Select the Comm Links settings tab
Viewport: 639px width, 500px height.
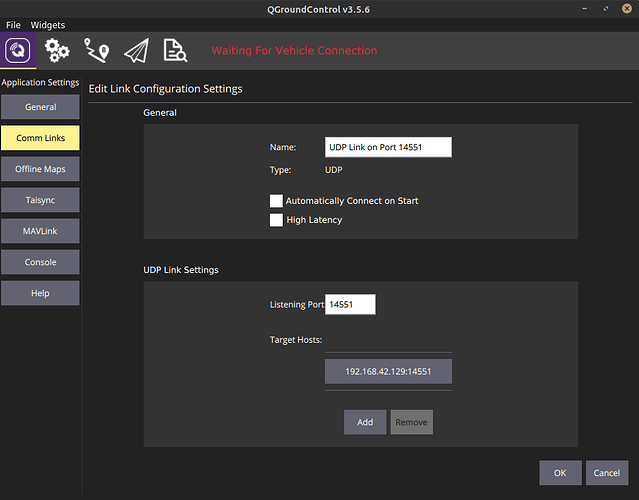[40, 138]
